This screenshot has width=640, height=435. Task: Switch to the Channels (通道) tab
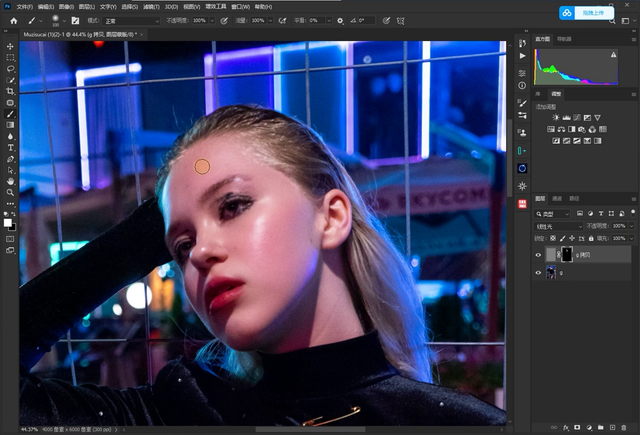tap(557, 199)
